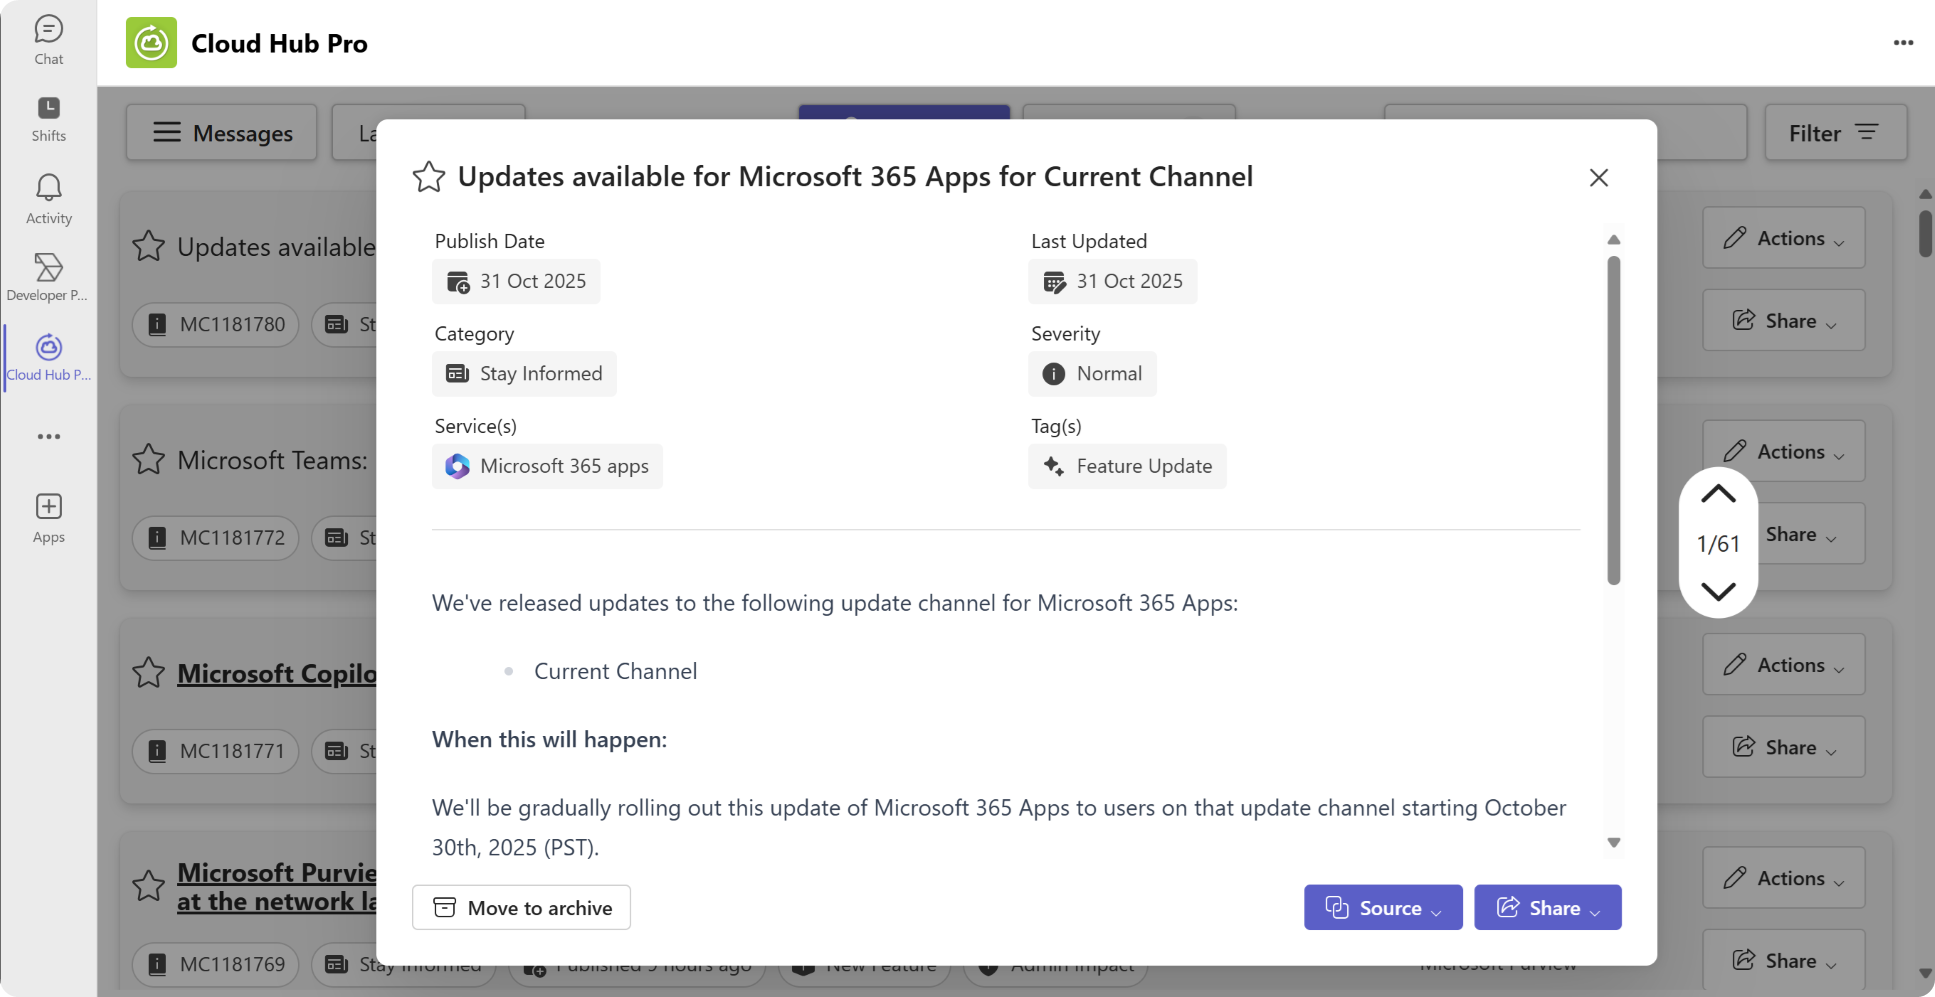Favorite the update using the dialog star
The width and height of the screenshot is (1935, 997).
[428, 176]
